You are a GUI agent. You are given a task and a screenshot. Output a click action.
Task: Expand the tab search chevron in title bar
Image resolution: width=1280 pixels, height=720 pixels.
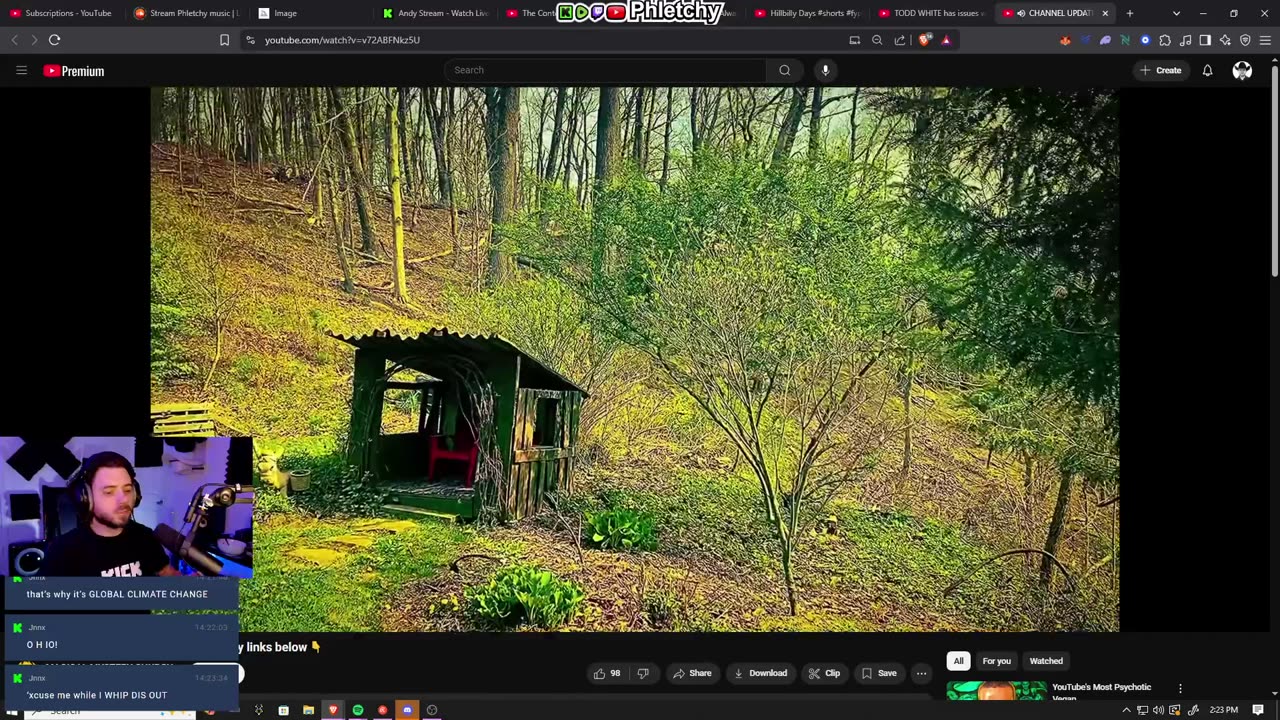coord(1176,13)
